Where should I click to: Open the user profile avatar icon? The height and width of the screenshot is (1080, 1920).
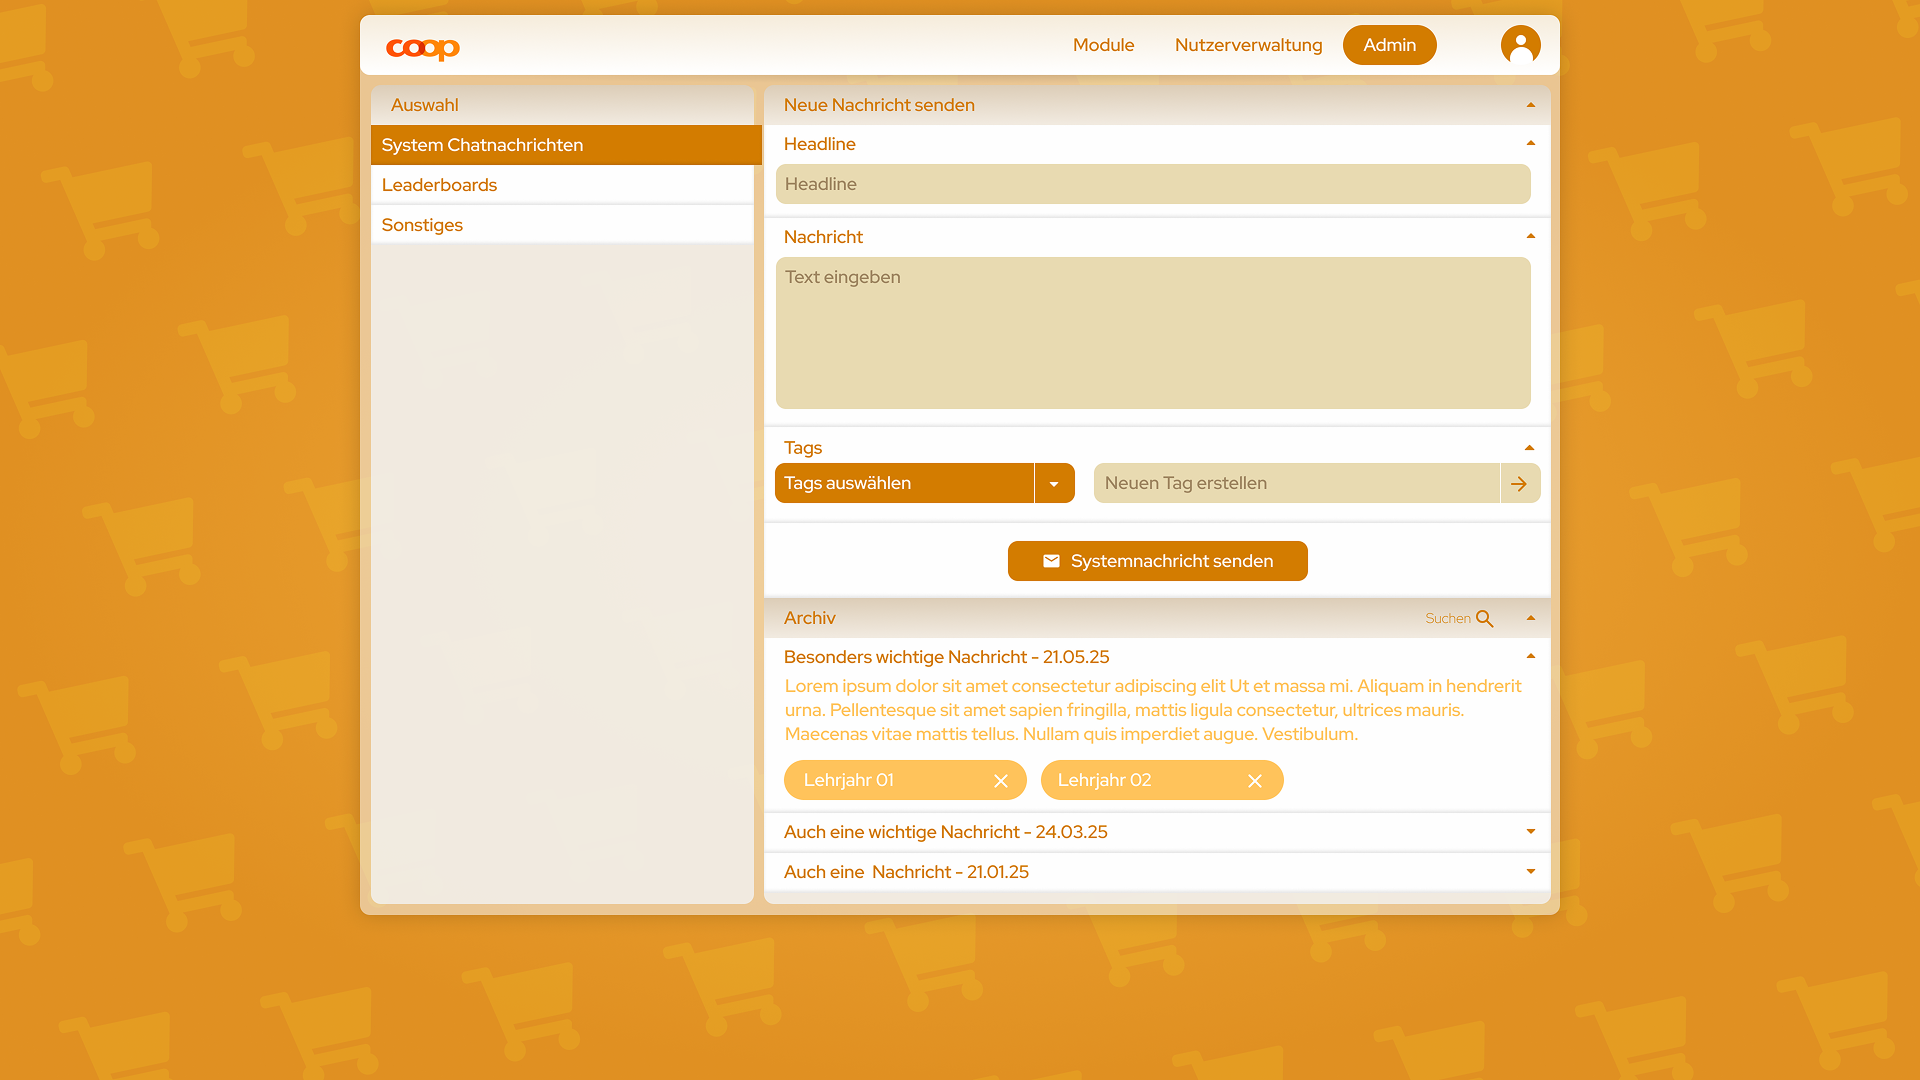[1520, 45]
